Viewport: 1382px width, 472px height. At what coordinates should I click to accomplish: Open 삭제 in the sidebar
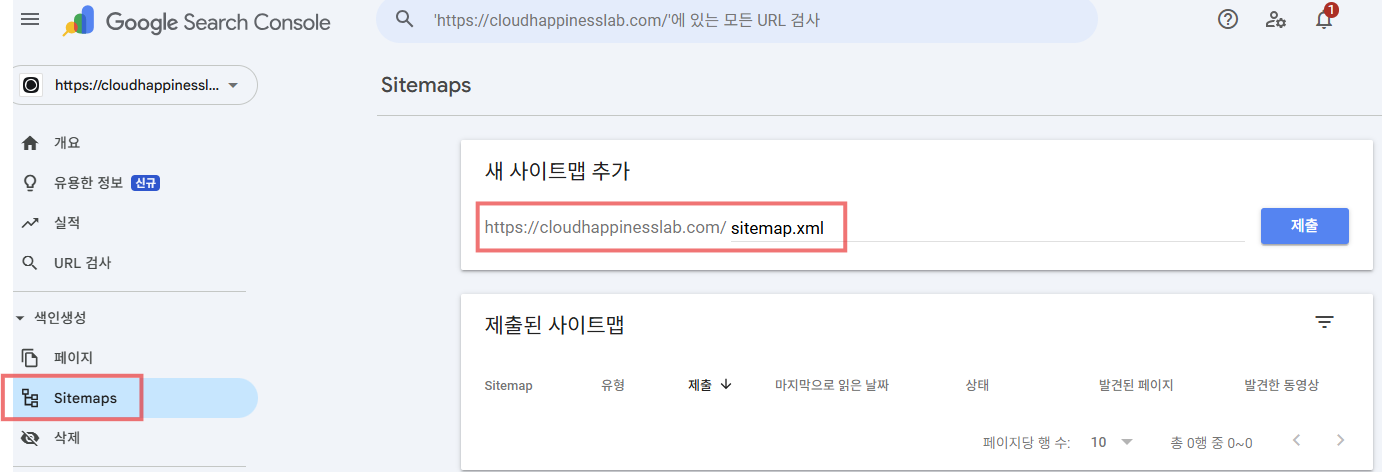click(66, 438)
